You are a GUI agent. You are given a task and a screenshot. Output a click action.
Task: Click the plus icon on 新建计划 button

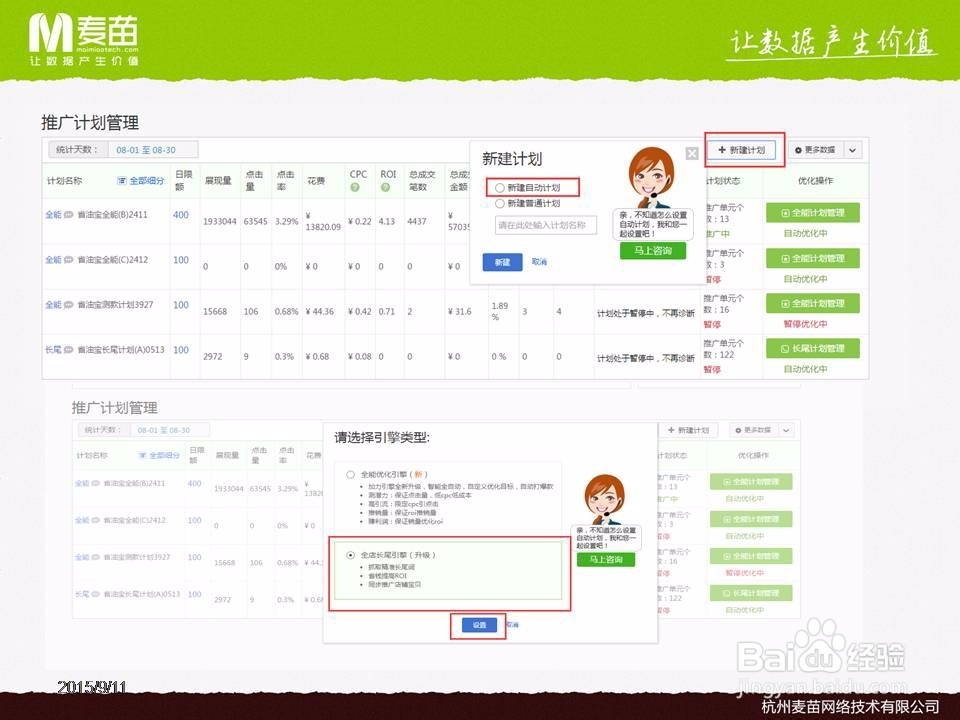722,149
